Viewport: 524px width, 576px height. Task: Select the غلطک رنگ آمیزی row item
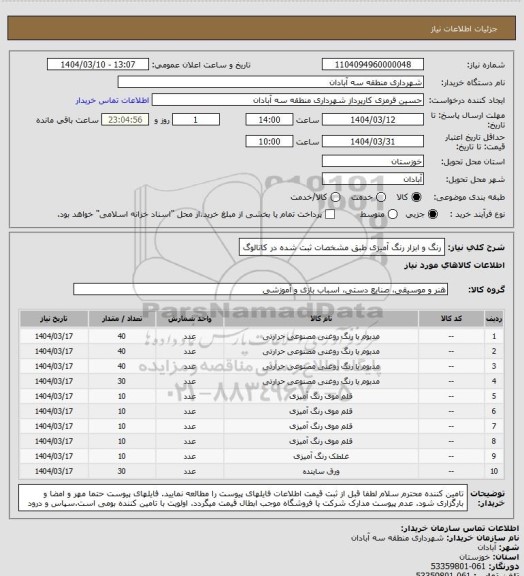point(321,456)
